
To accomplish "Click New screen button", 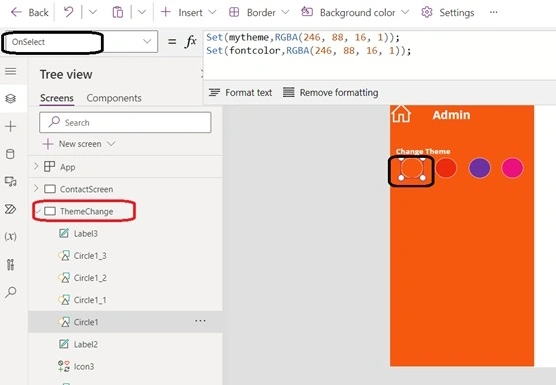I will [x=72, y=144].
